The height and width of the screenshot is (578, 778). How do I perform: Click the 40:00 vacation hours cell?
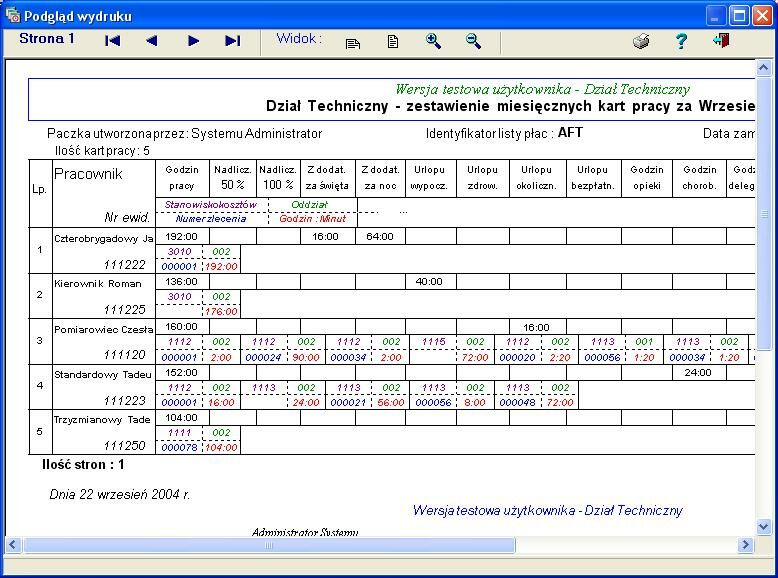coord(429,282)
